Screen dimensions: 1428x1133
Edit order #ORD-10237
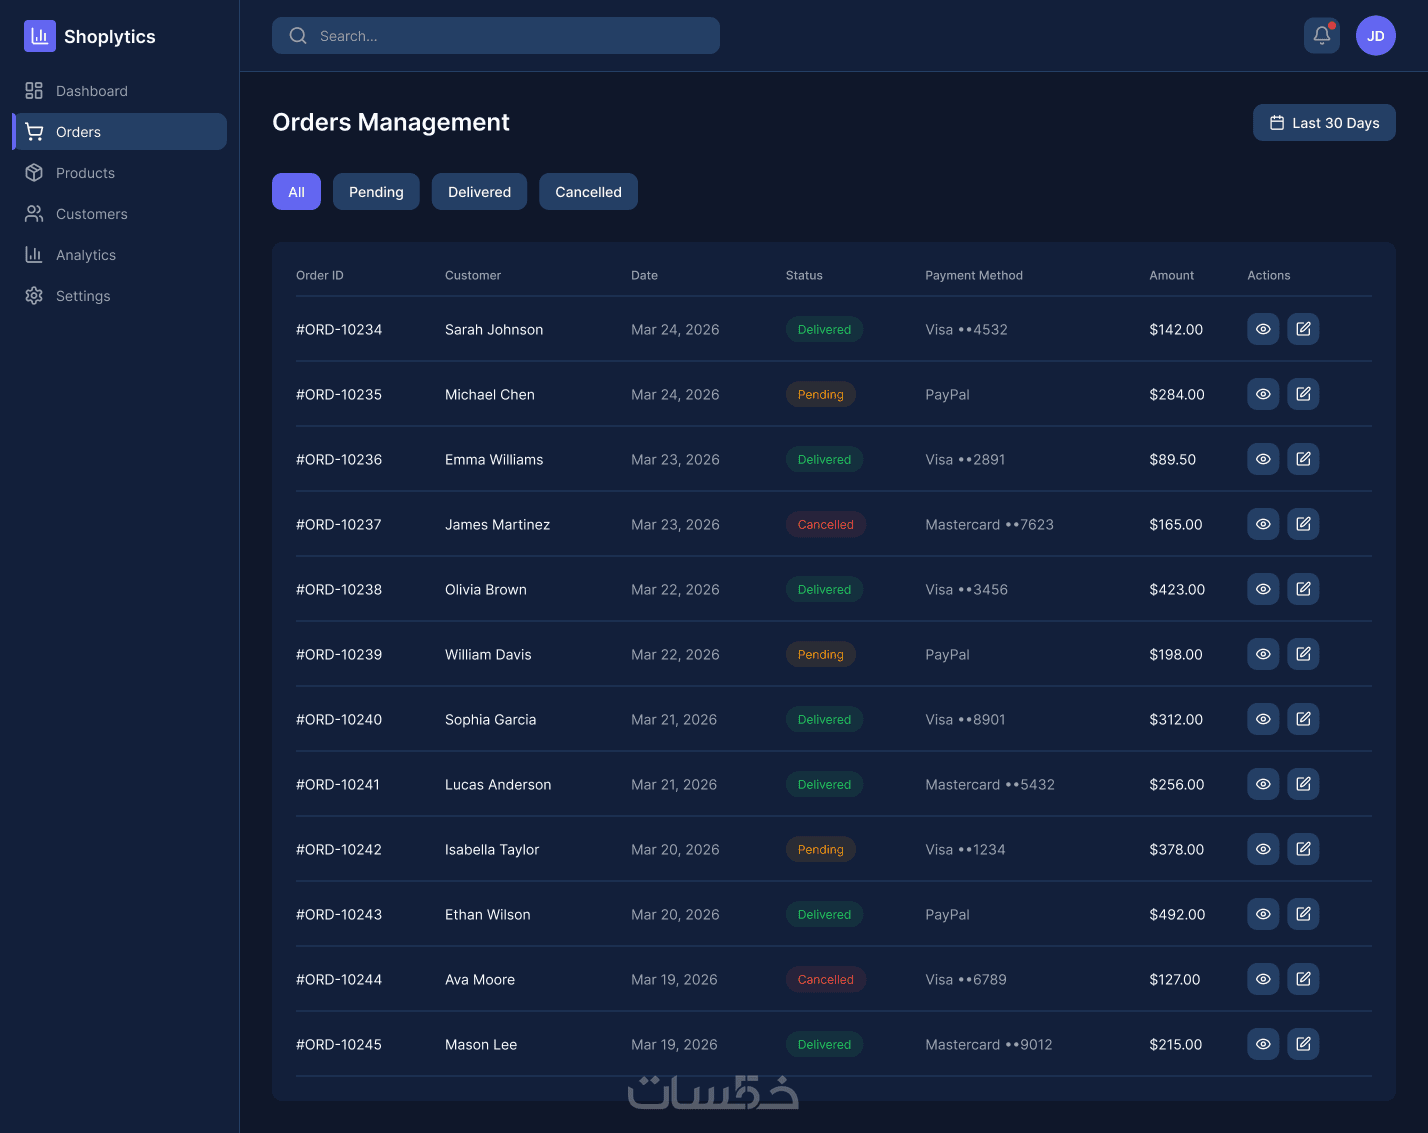1303,524
